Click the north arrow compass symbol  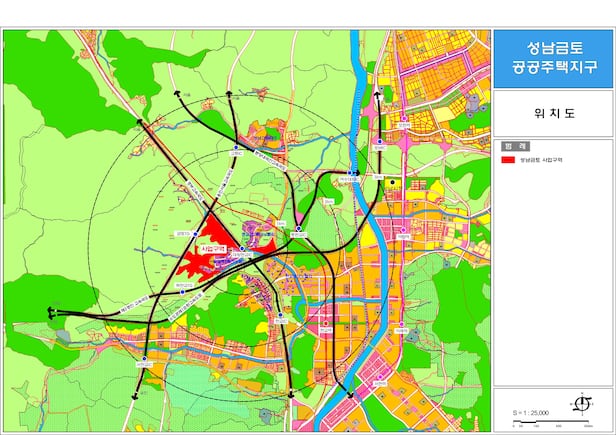[x=581, y=403]
